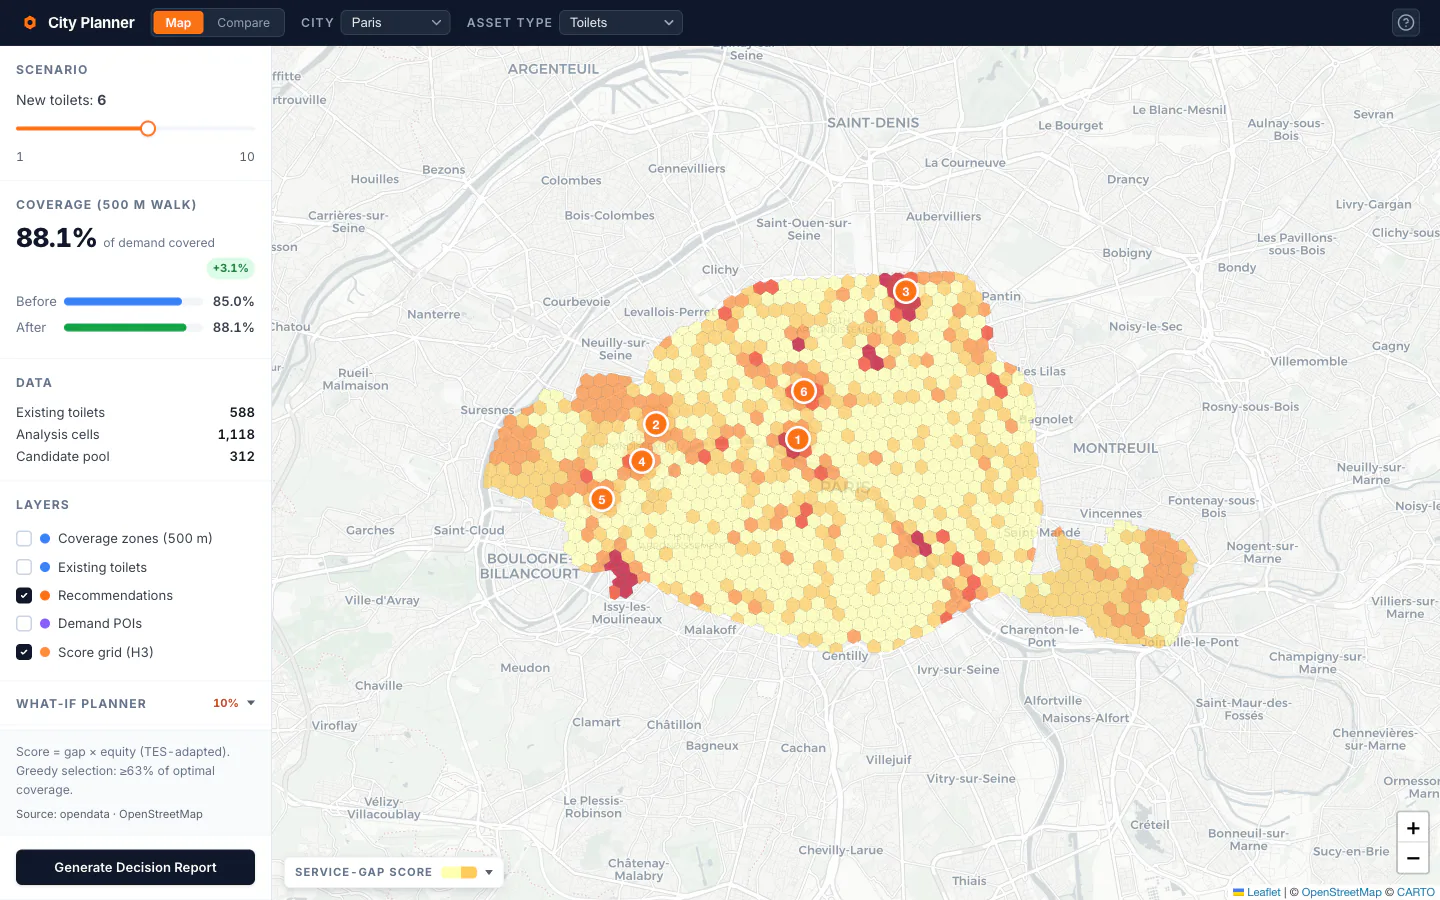Open the help question-mark icon

pos(1406,22)
